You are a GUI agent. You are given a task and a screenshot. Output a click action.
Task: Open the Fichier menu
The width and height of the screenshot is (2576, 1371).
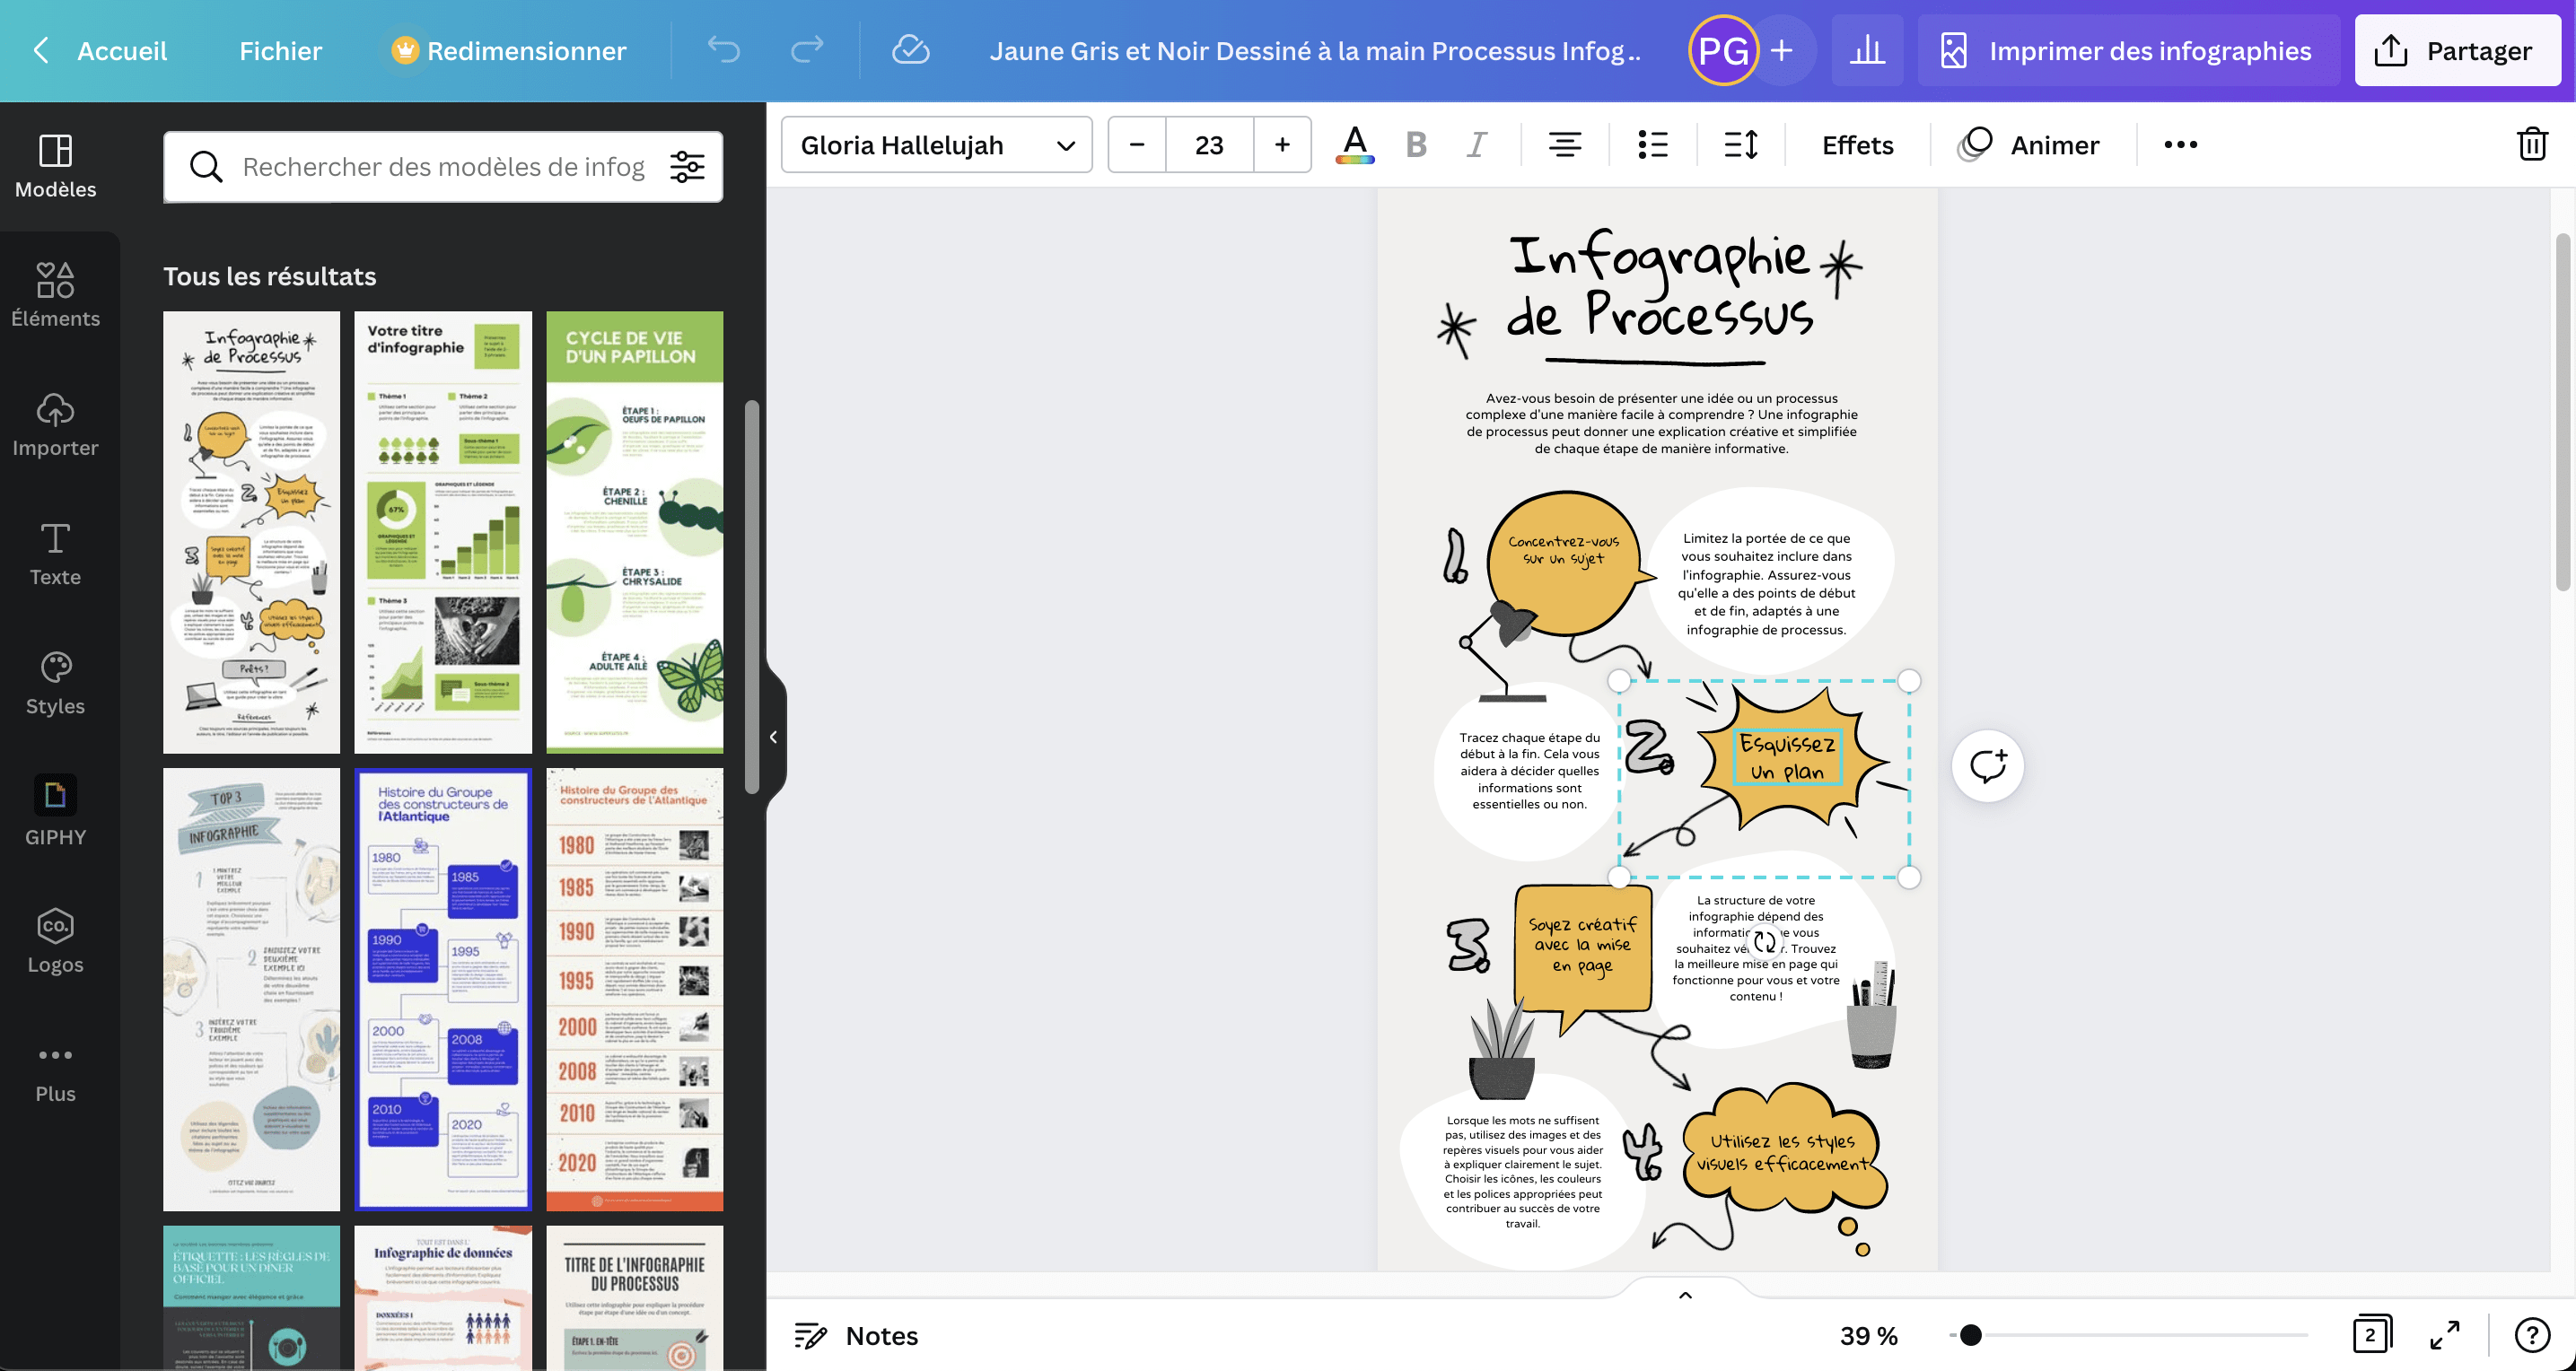pyautogui.click(x=280, y=50)
